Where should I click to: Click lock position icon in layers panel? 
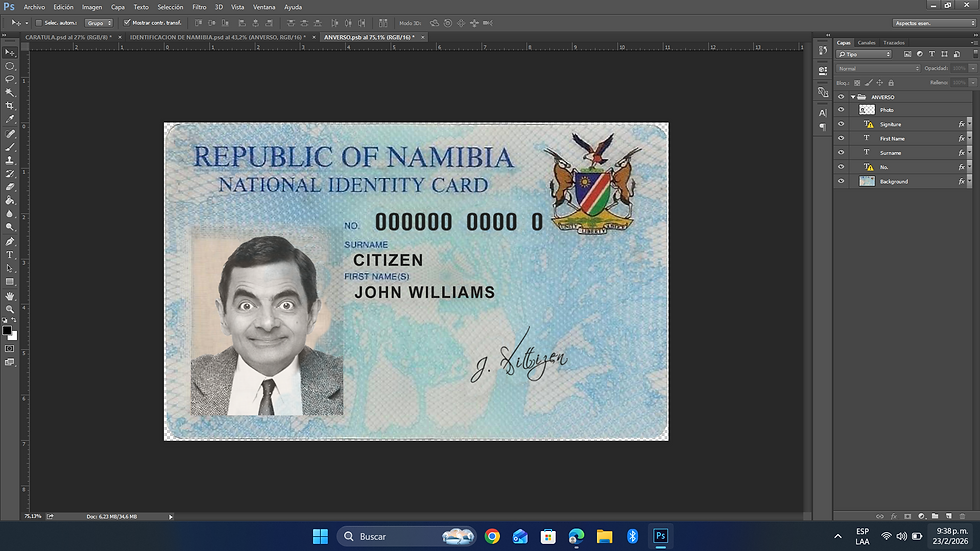click(879, 82)
